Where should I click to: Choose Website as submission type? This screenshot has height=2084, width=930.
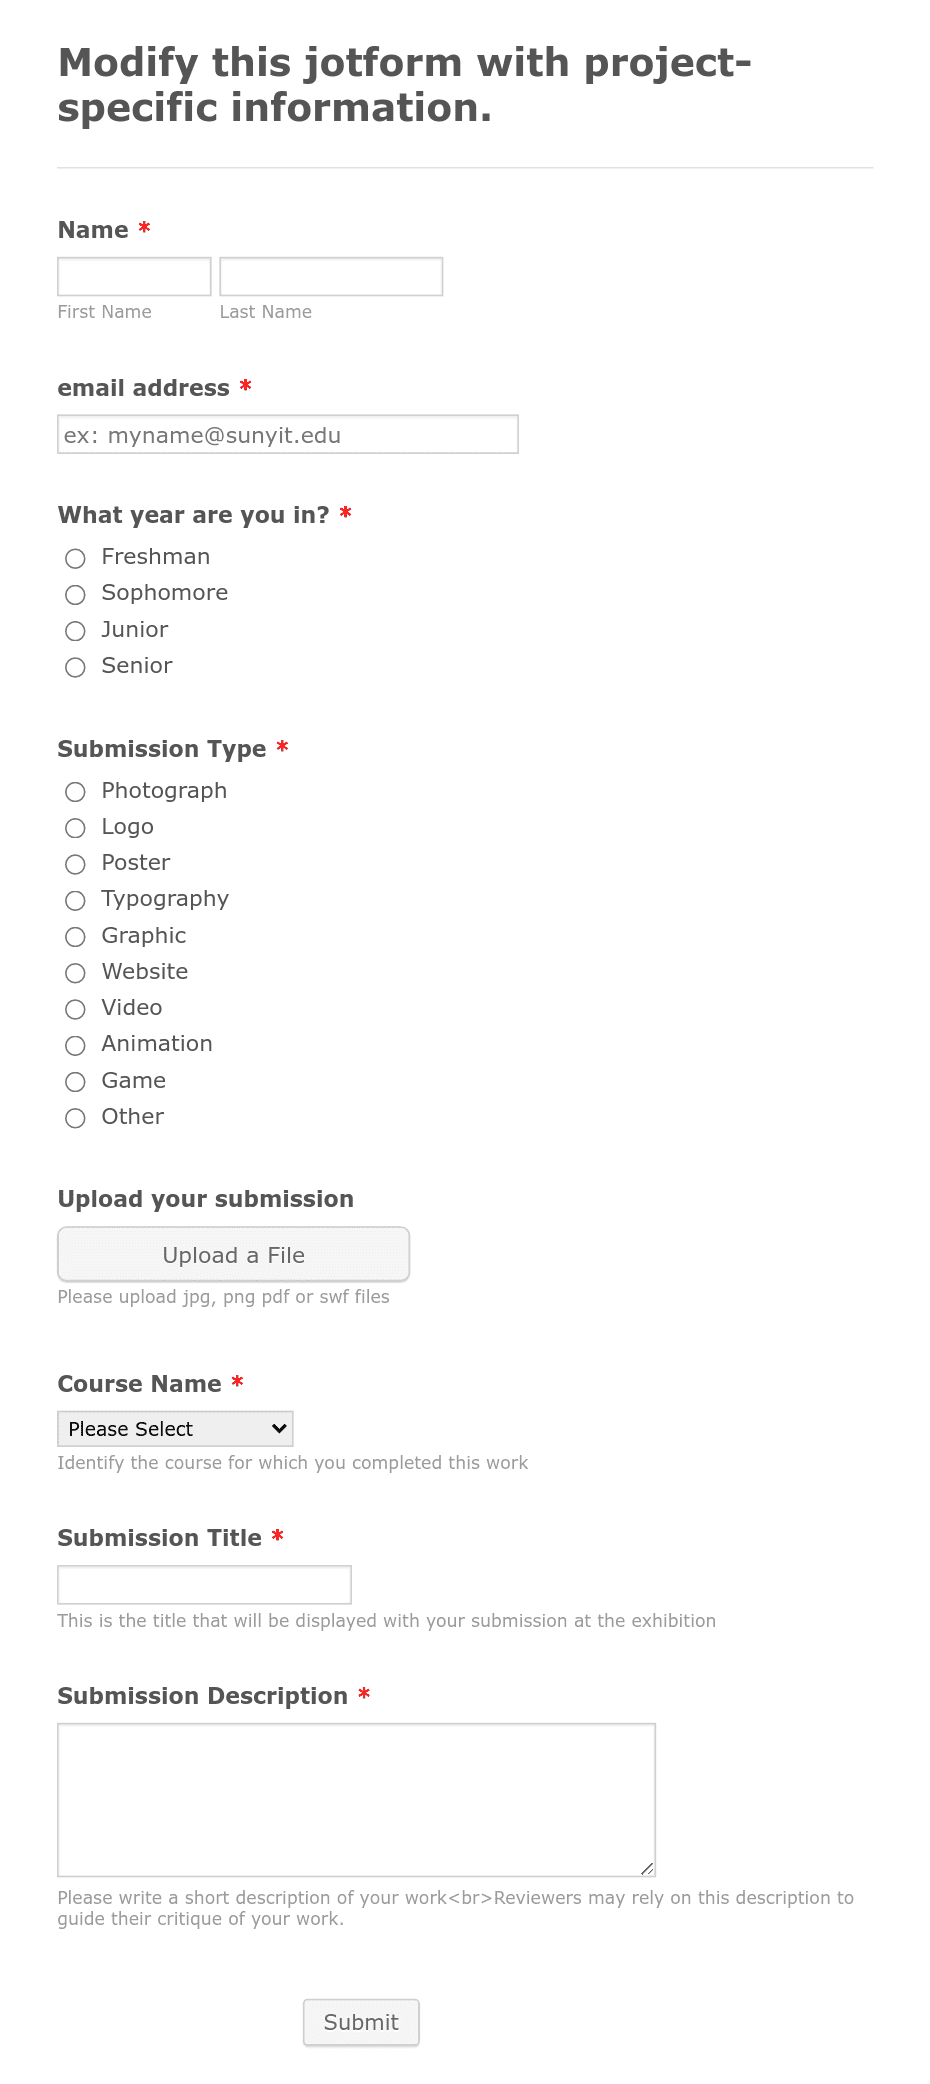75,973
